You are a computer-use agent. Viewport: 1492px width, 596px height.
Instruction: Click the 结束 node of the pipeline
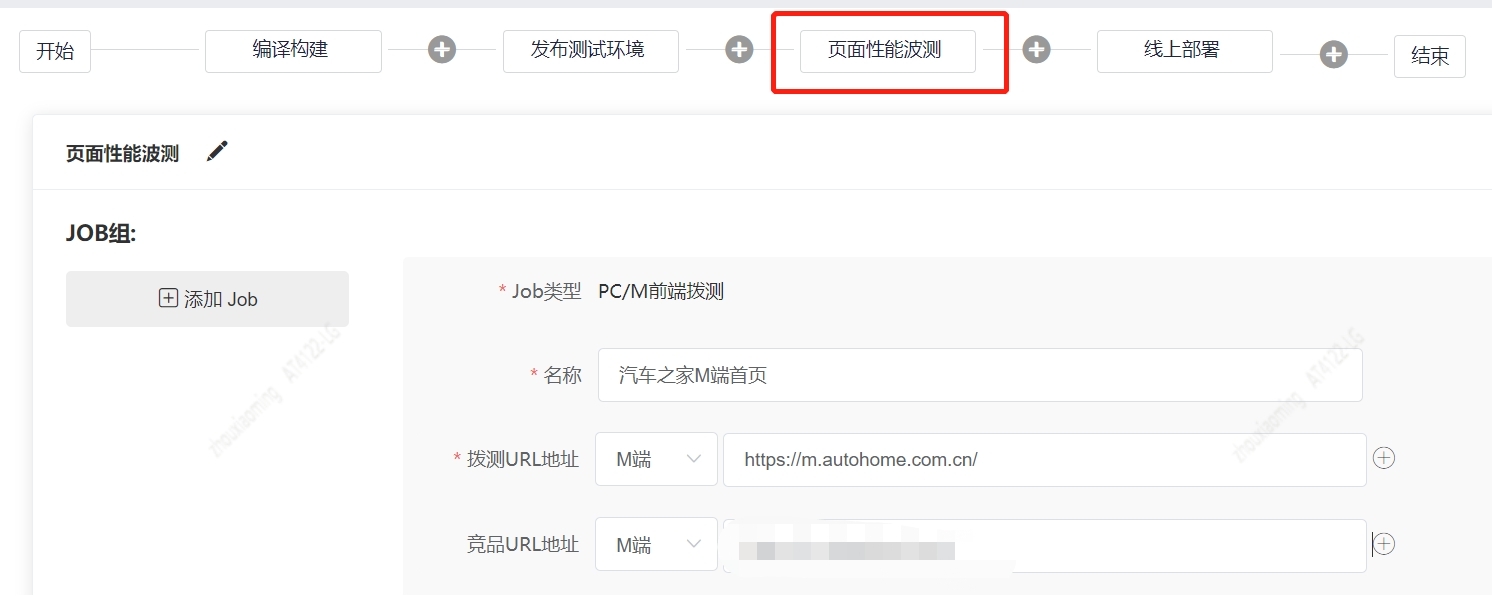click(1429, 56)
